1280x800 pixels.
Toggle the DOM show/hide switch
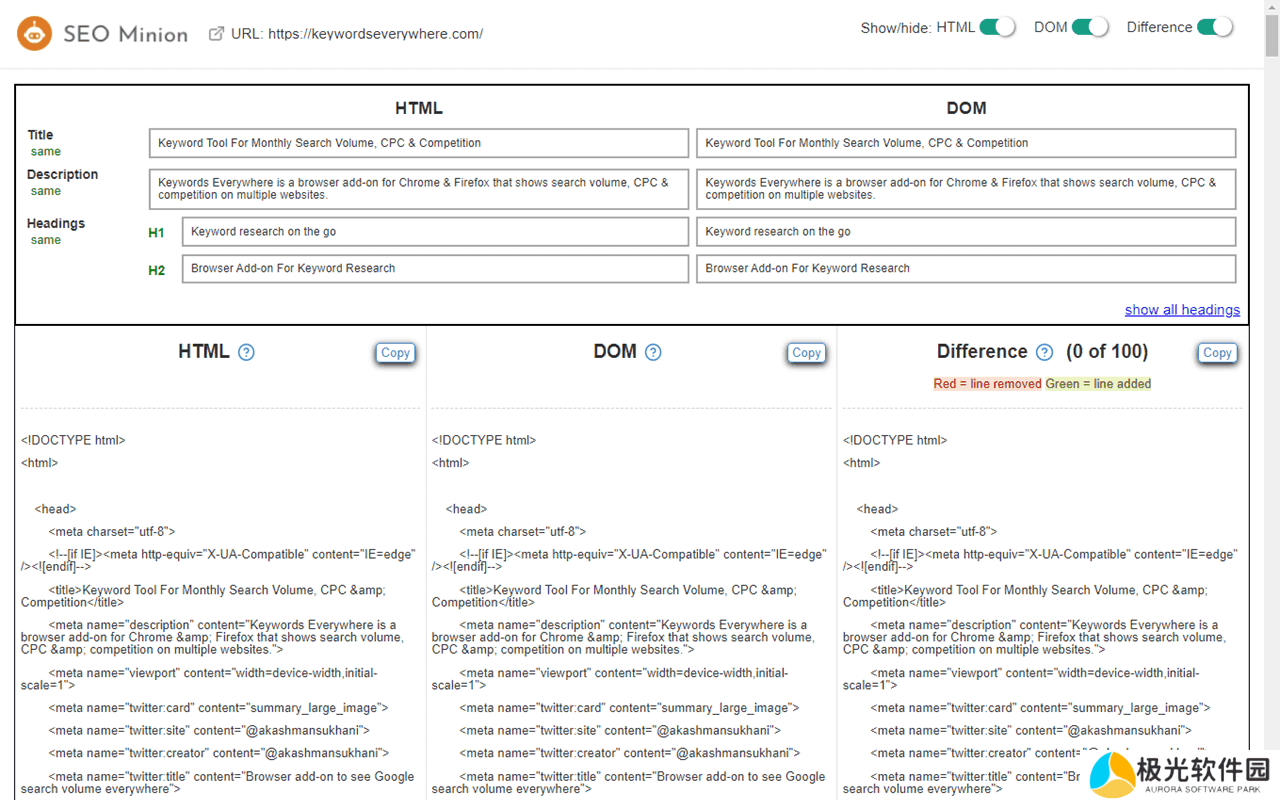[x=1090, y=27]
